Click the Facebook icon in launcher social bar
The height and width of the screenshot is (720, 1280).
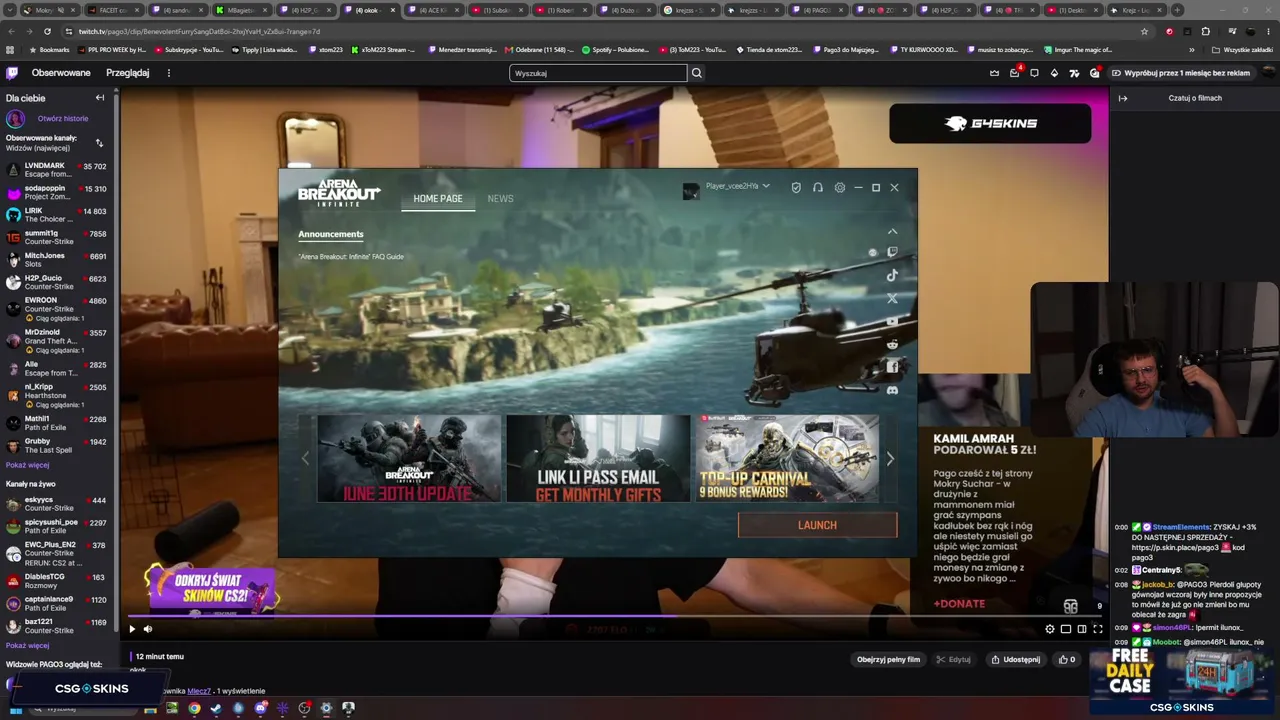tap(892, 367)
